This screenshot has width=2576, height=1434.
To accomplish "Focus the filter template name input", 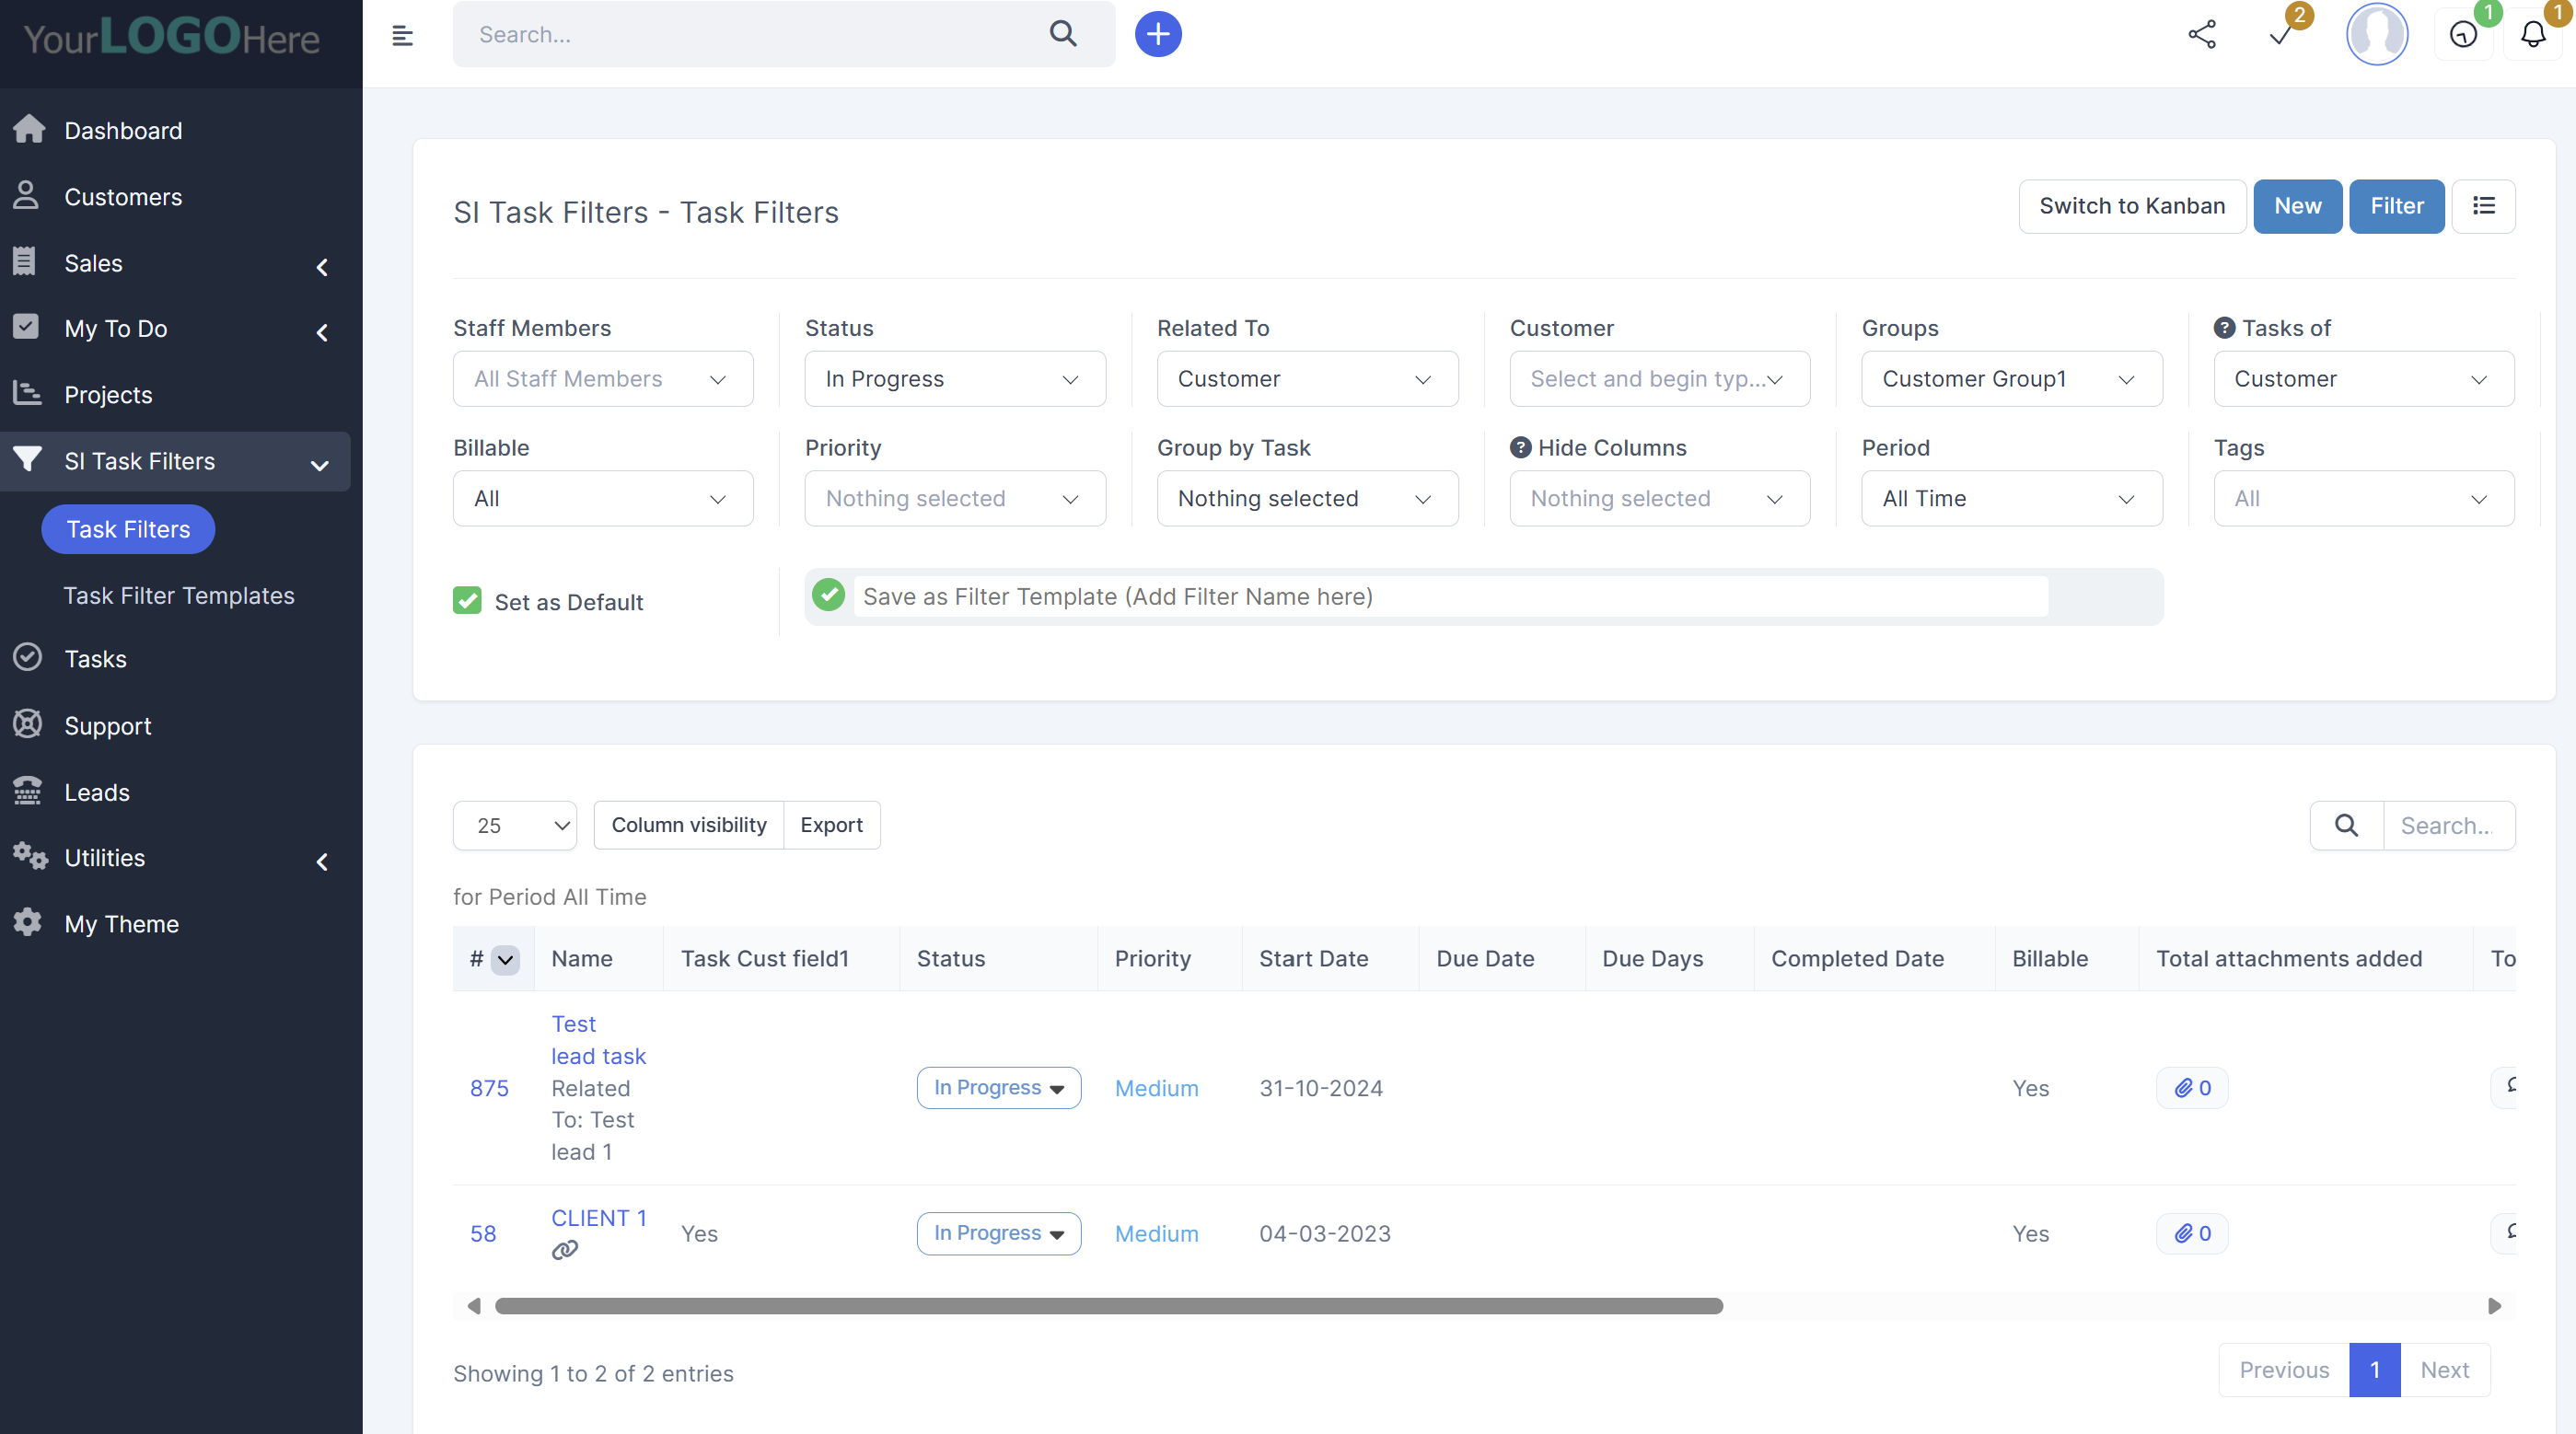I will pyautogui.click(x=1450, y=596).
